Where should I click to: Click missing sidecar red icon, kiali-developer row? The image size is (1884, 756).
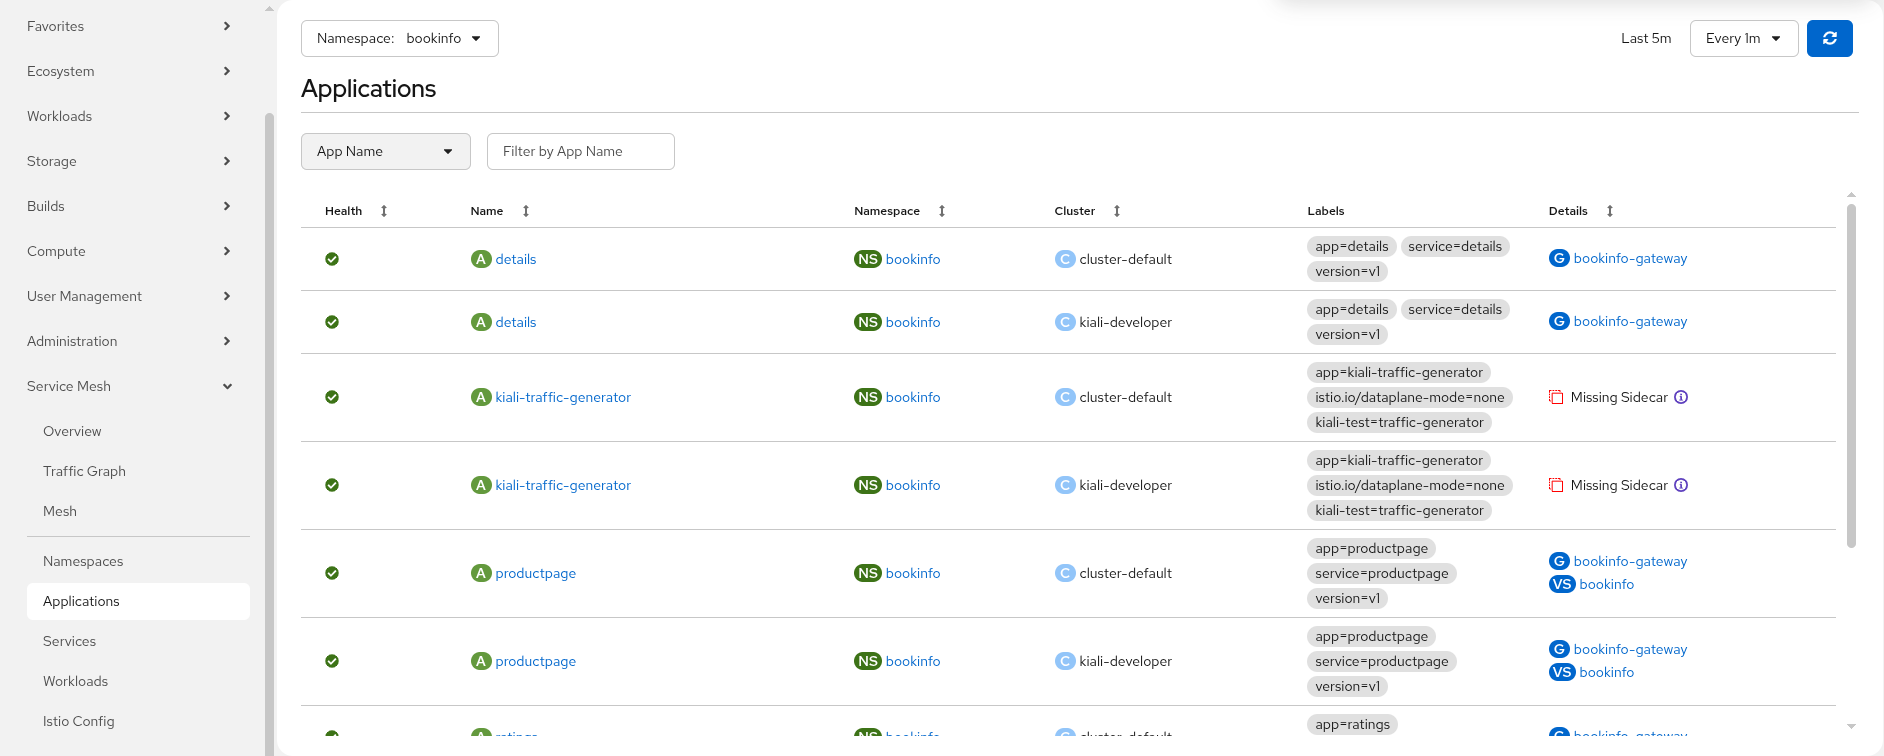tap(1556, 485)
